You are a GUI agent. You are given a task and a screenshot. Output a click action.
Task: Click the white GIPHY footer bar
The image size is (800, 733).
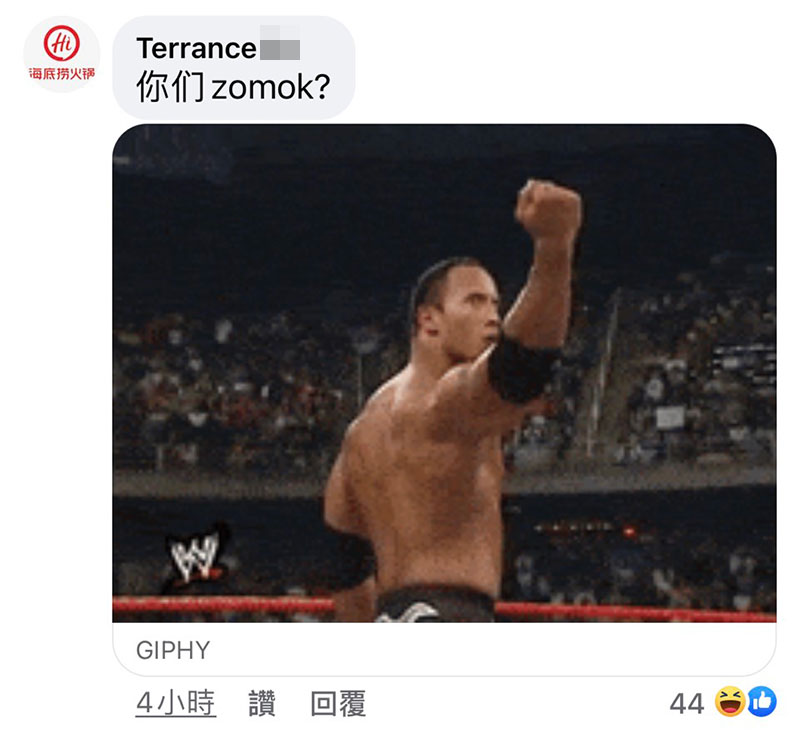point(444,649)
